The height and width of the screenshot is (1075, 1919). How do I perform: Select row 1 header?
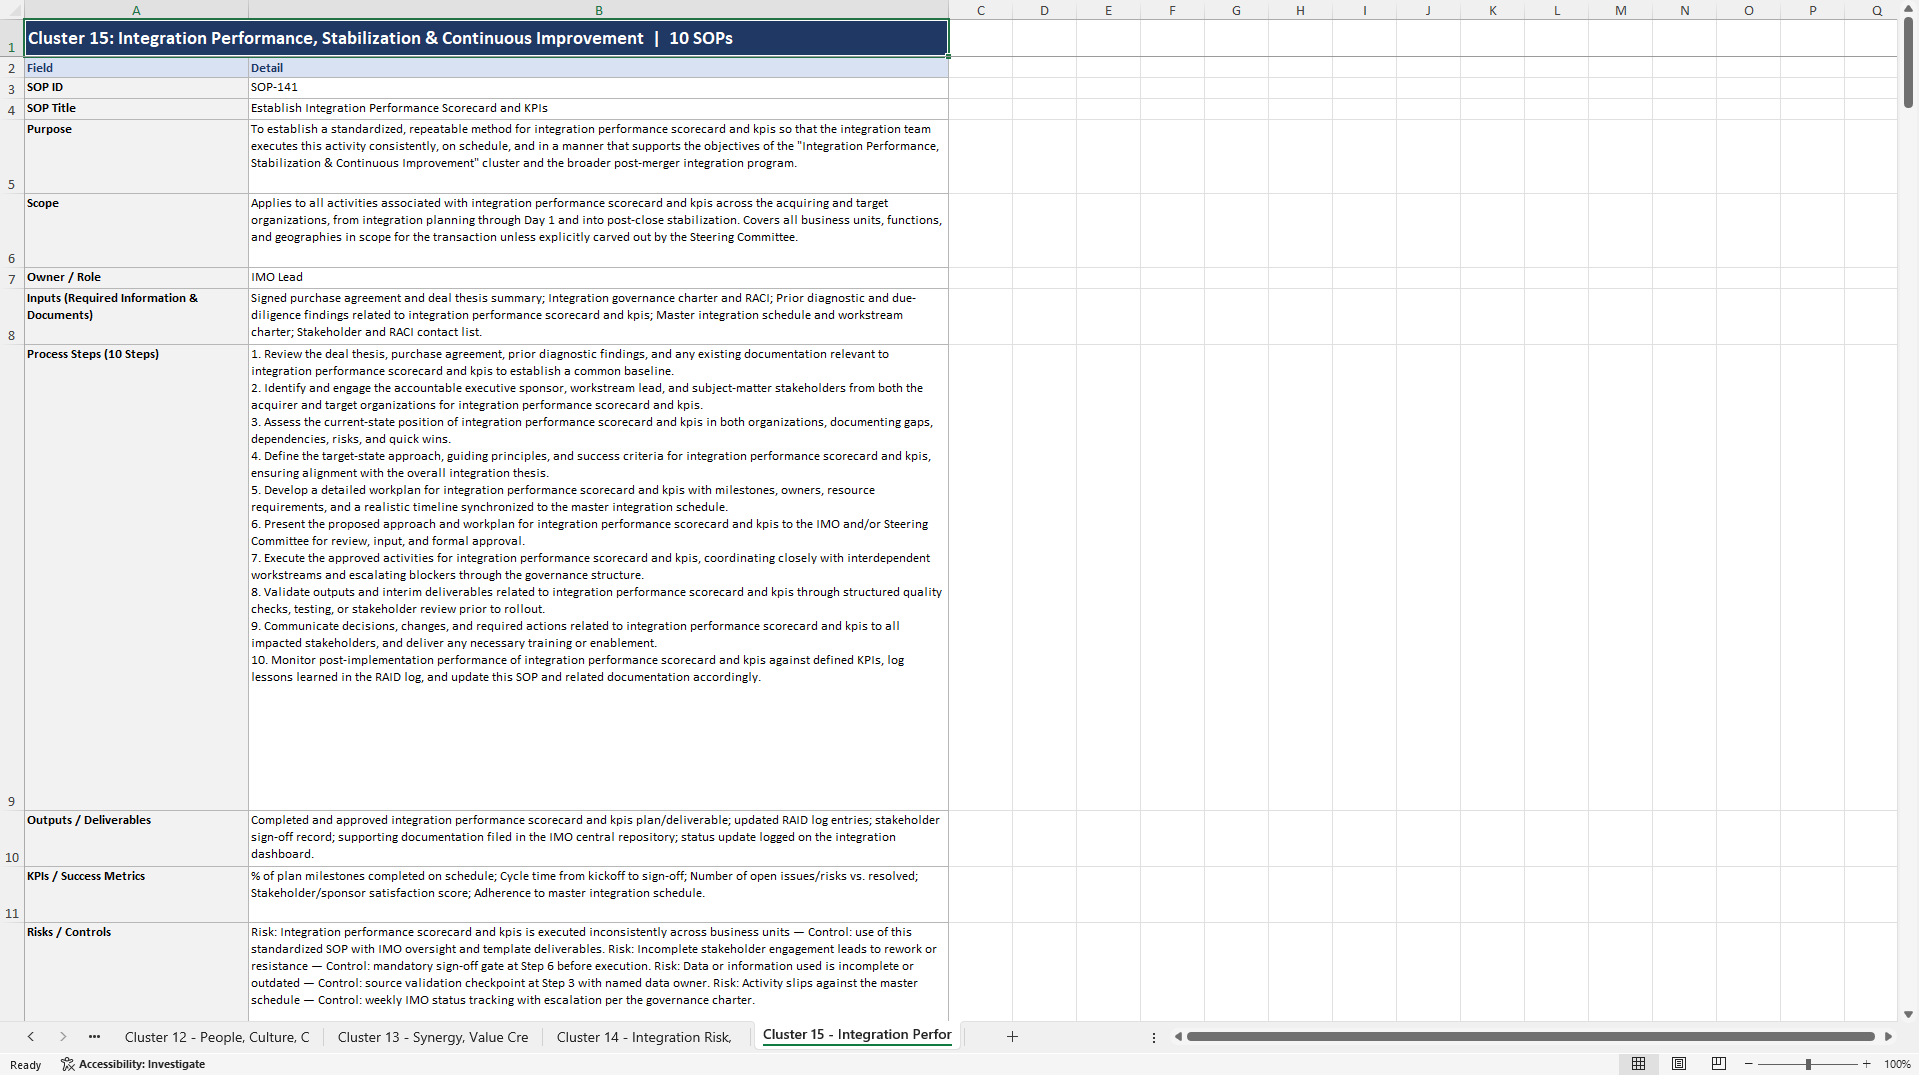[x=12, y=38]
